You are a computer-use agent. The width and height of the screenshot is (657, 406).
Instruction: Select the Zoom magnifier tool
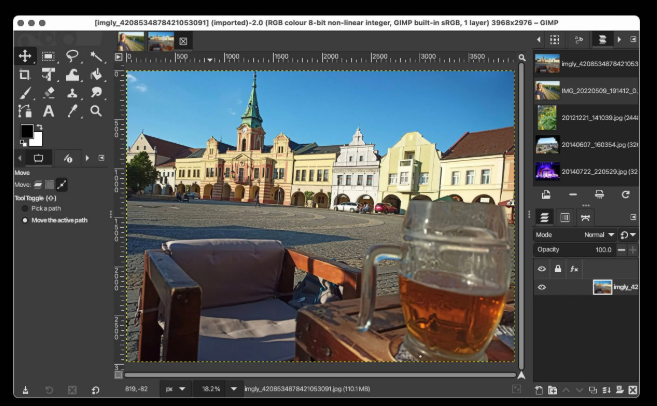[x=96, y=111]
